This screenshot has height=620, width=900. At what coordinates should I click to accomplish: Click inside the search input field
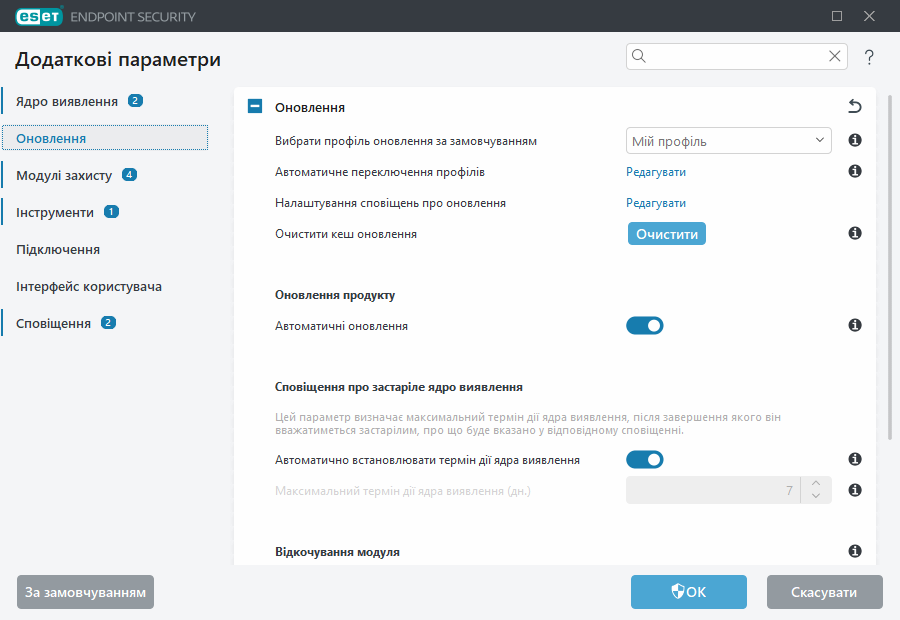(x=730, y=56)
